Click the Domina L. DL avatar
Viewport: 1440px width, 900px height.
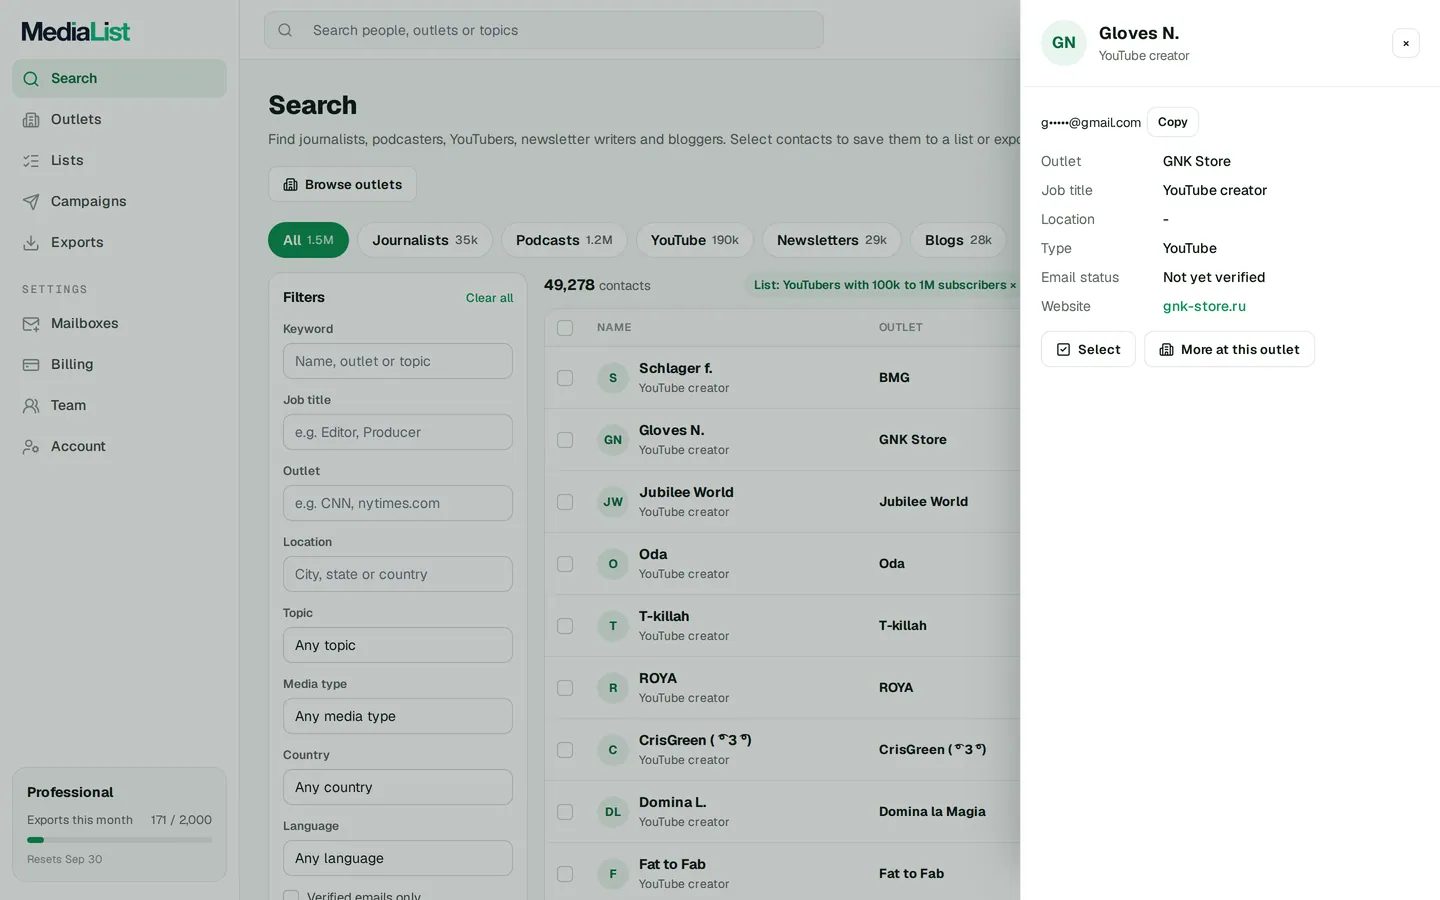(x=613, y=812)
